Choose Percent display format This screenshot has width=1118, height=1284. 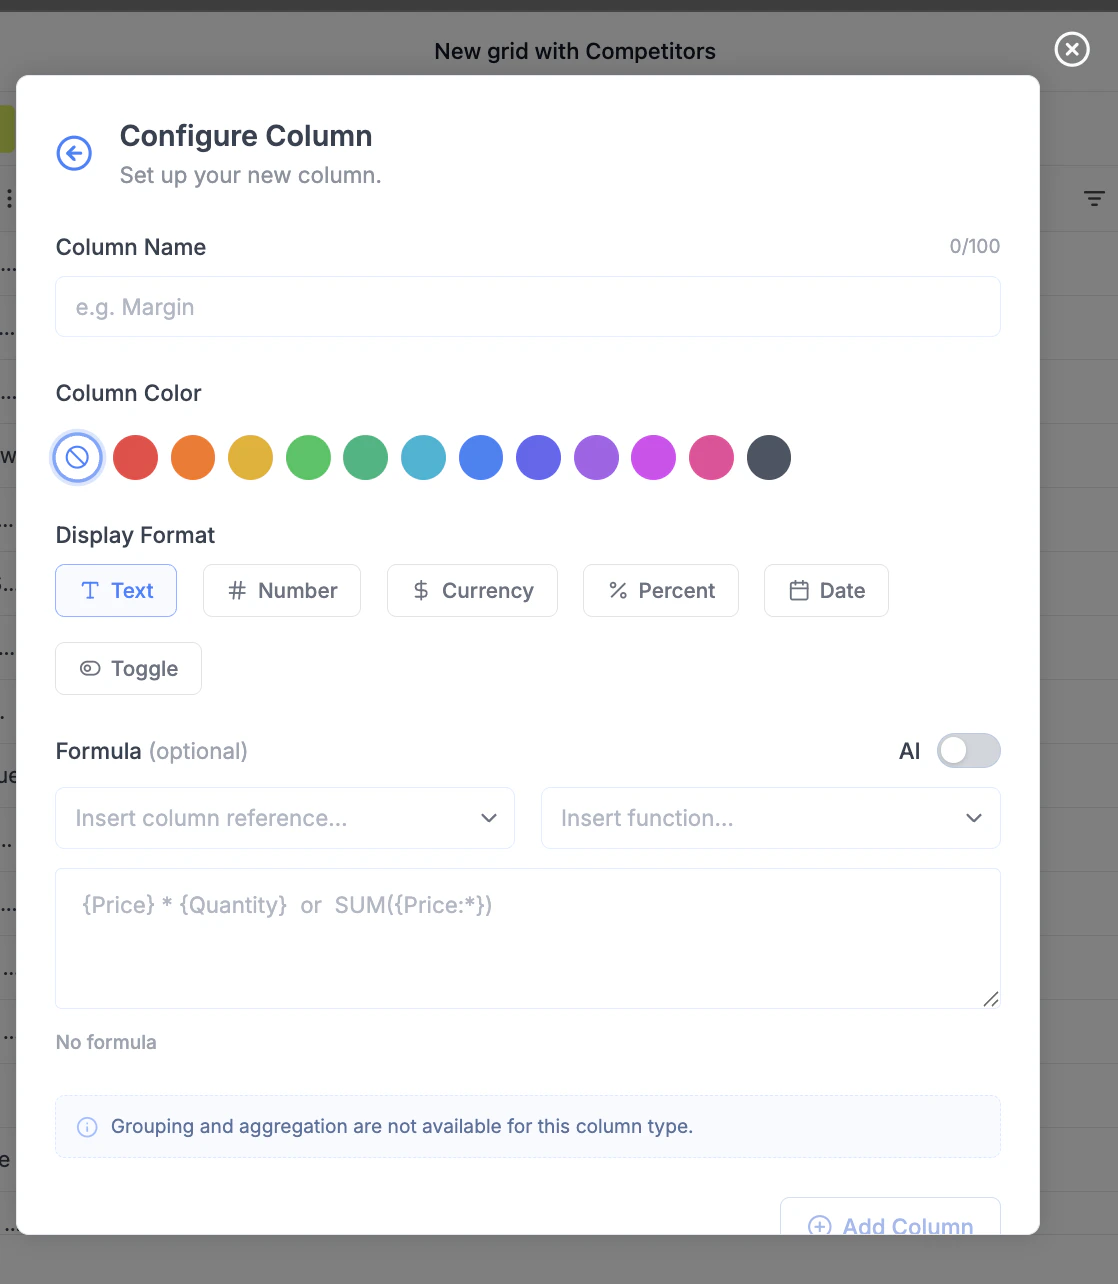(x=661, y=591)
